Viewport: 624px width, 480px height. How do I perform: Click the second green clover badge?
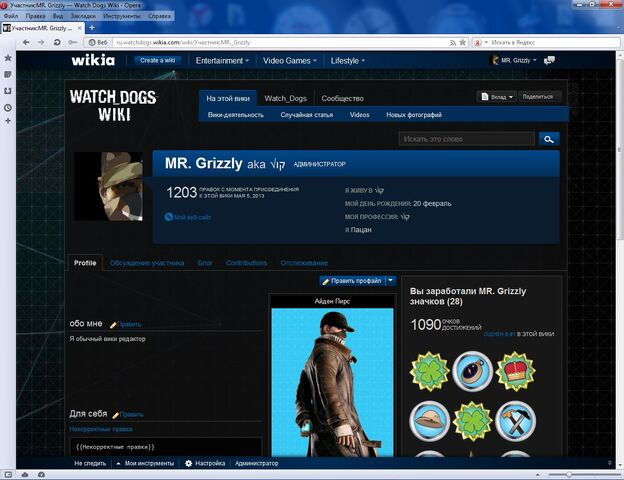(472, 421)
